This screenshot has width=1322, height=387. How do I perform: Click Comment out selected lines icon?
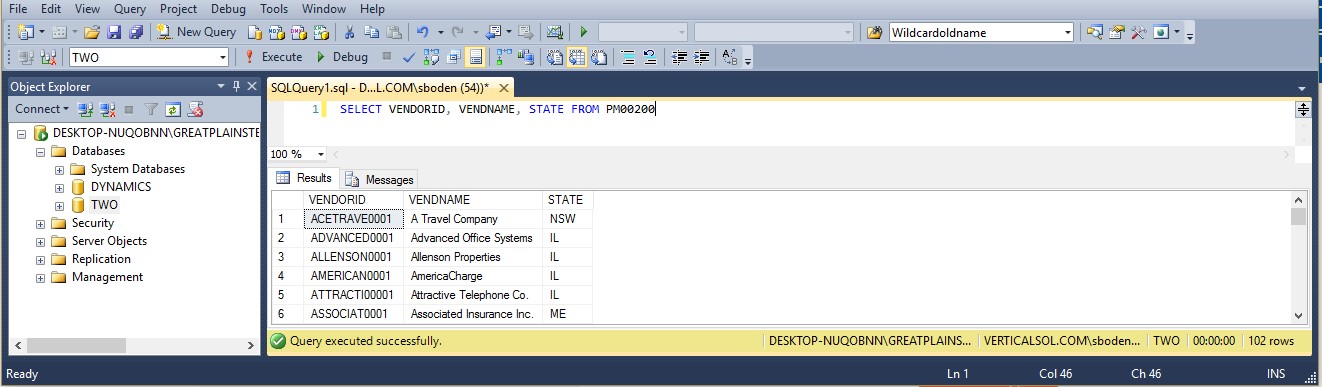click(629, 57)
